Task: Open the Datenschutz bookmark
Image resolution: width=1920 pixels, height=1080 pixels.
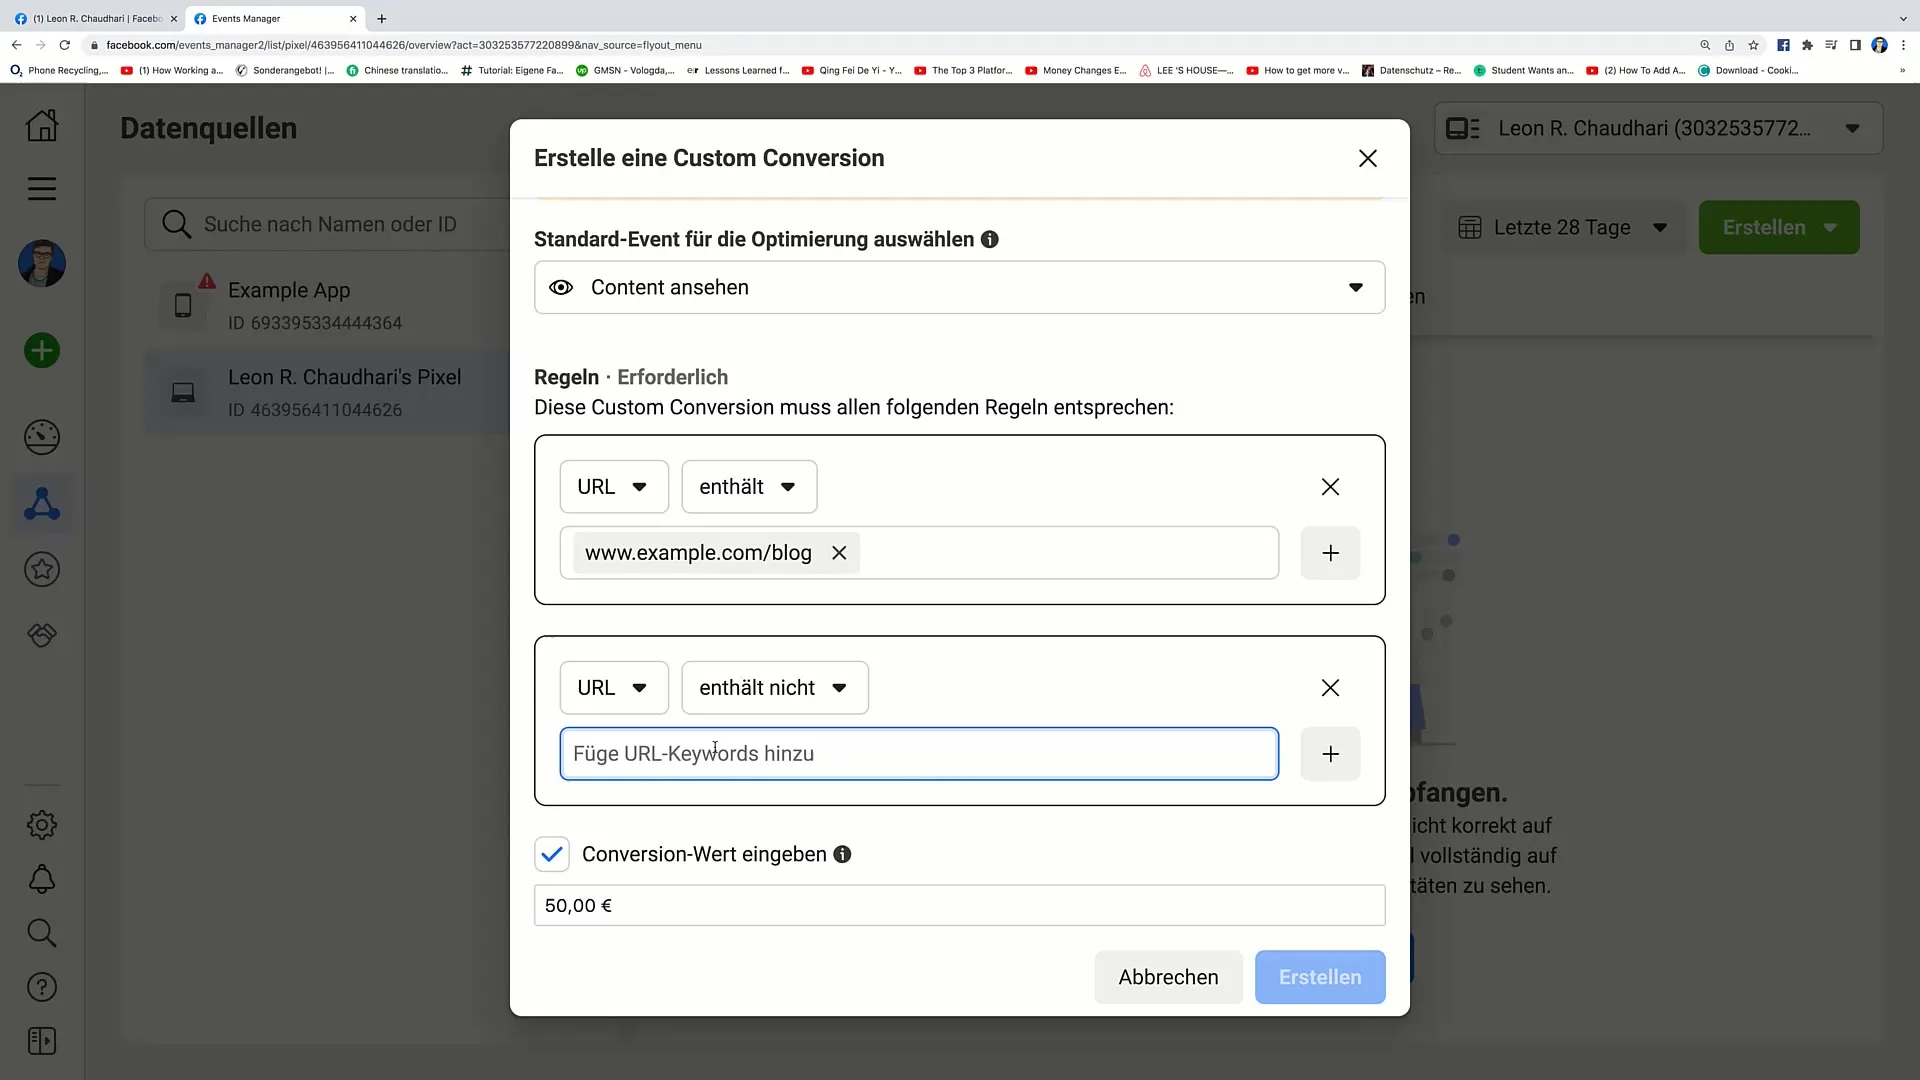Action: 1412,71
